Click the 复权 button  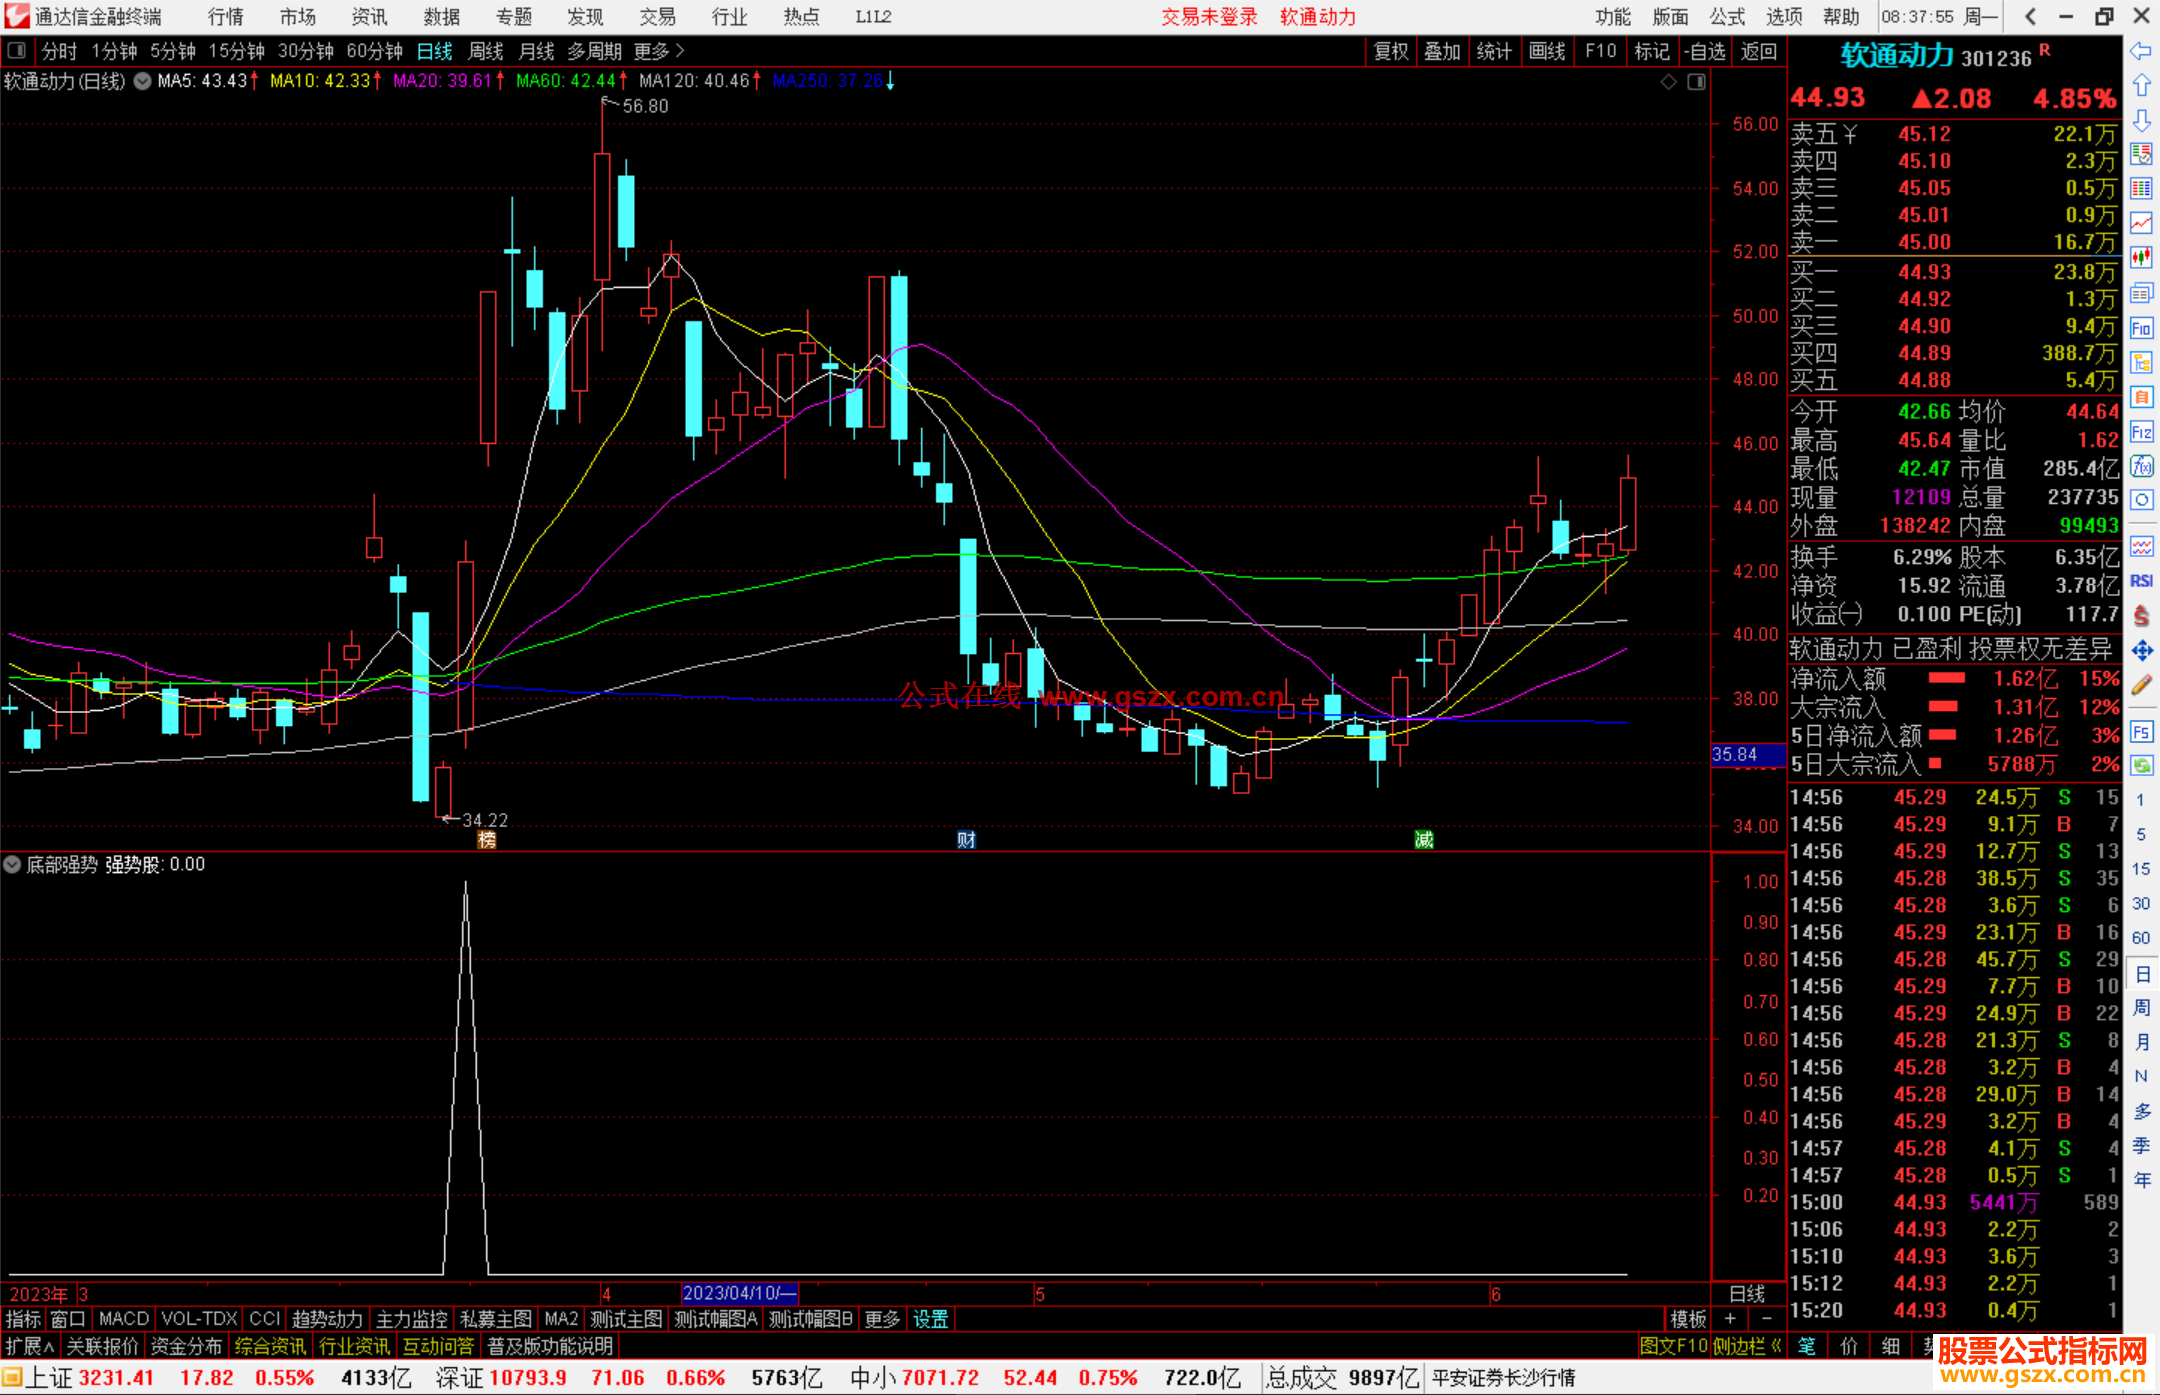tap(1390, 51)
